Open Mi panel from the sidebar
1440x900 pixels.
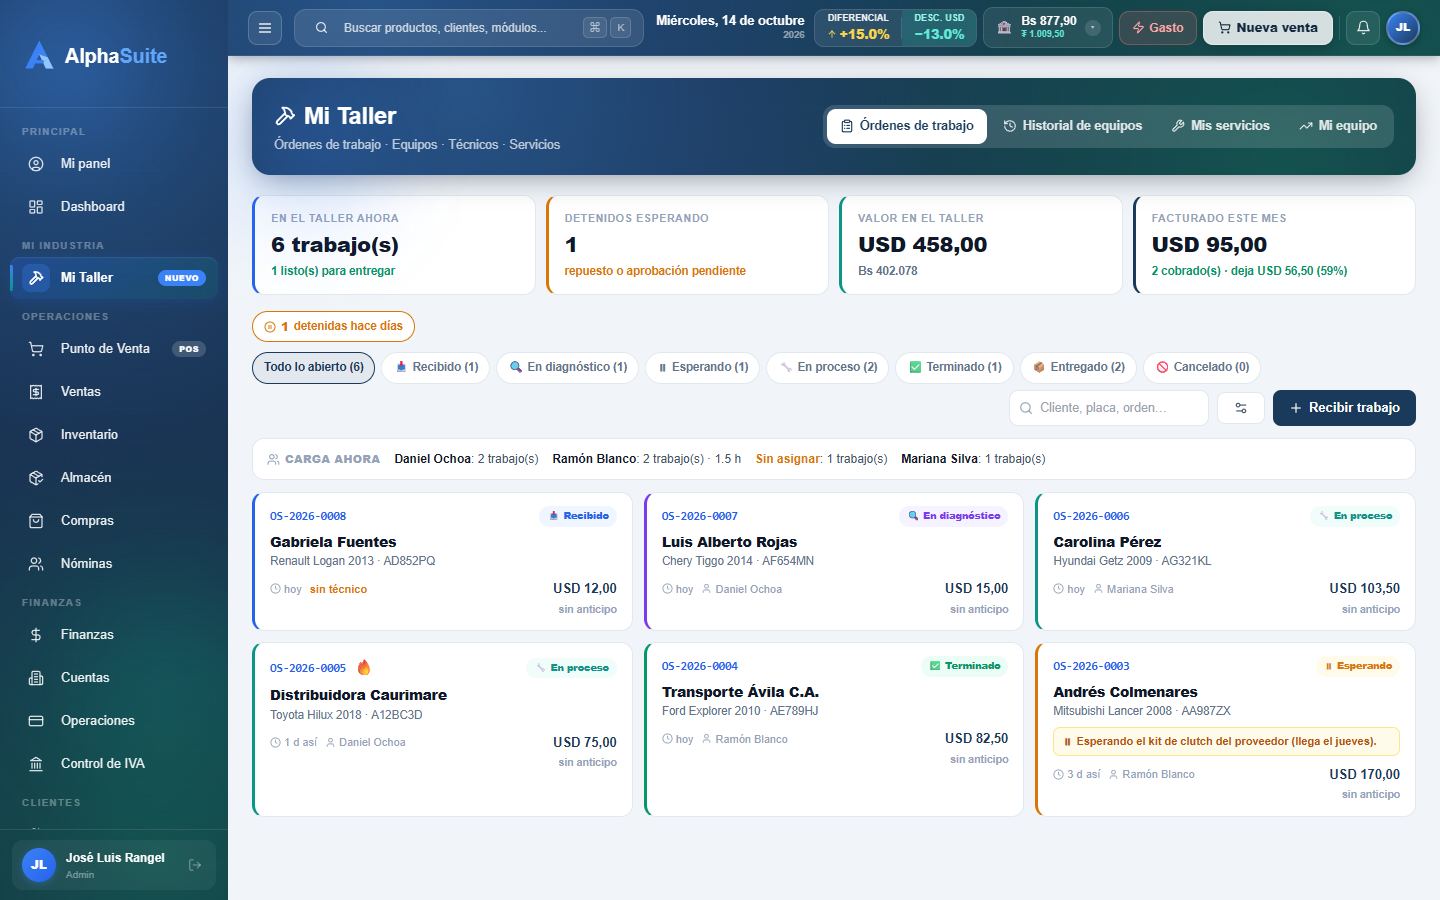click(x=114, y=164)
